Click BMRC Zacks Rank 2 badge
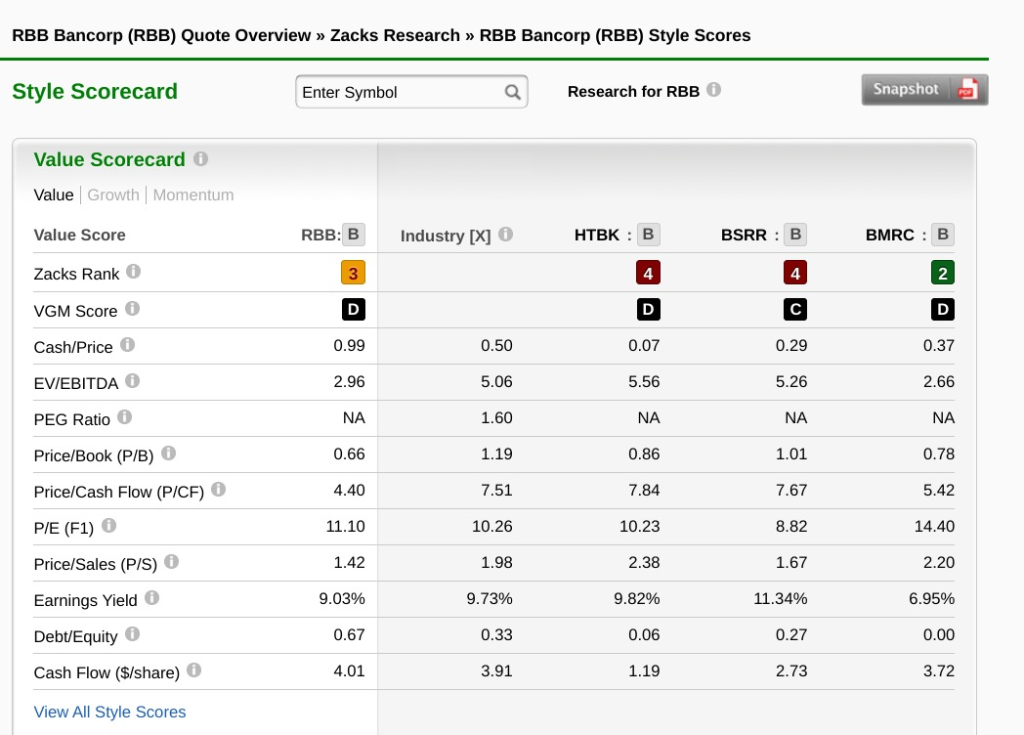 click(942, 272)
